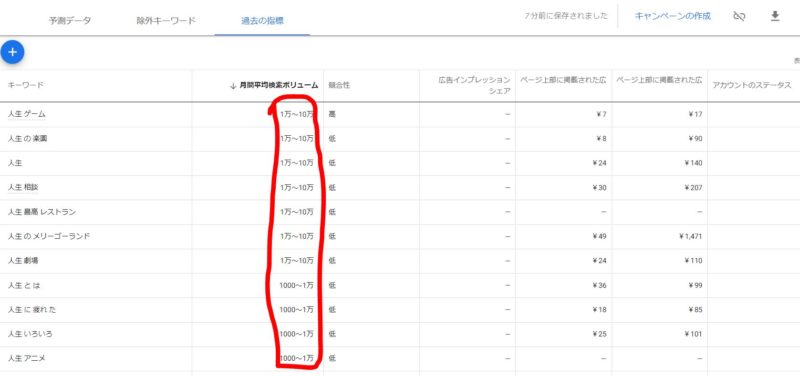Click the ¥85 bid for 人生 に 疲れ た
Screen dimensions: 800x376
(x=696, y=310)
